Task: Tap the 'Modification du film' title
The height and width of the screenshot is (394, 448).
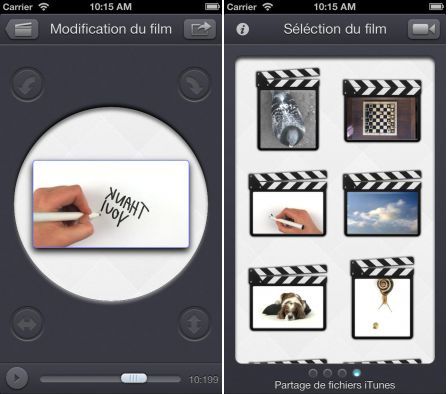Action: coord(111,29)
